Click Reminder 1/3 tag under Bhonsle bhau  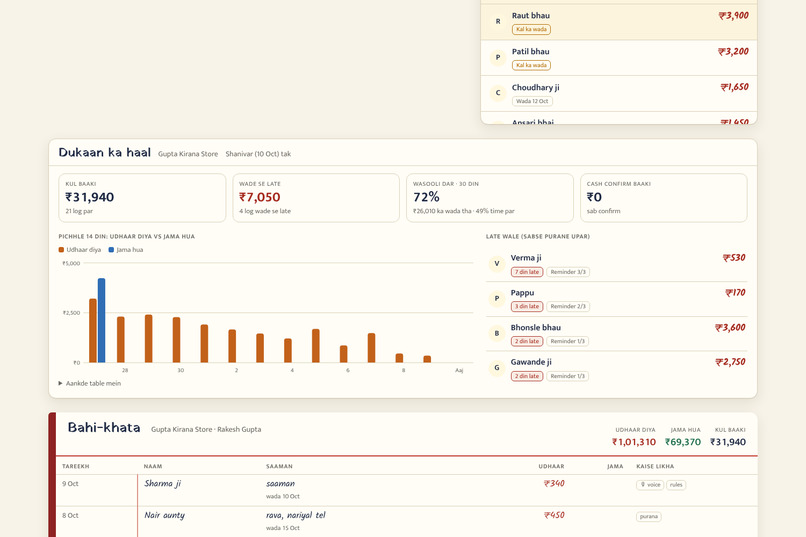[x=567, y=341]
